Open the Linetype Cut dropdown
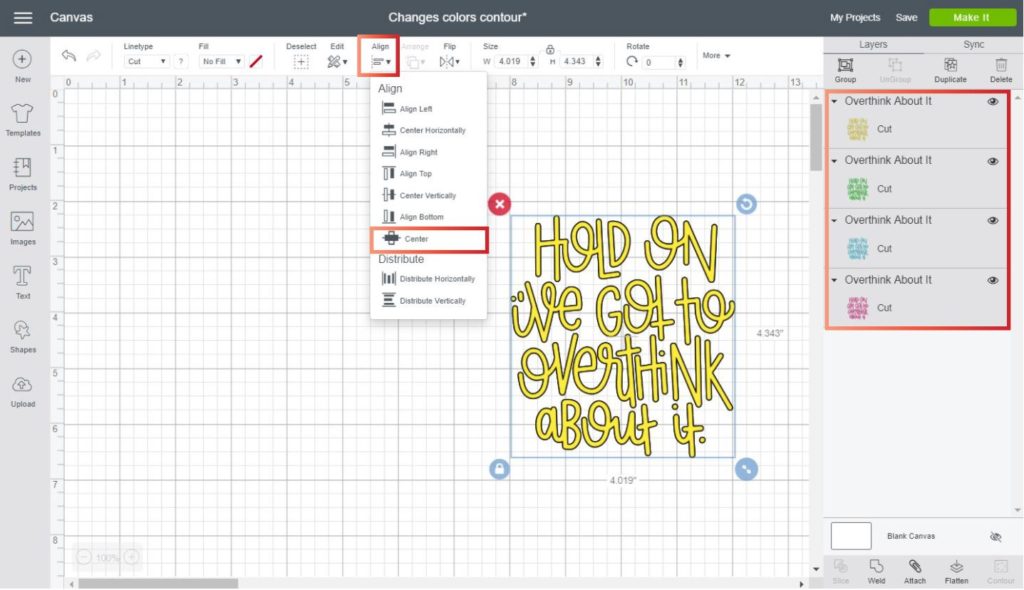This screenshot has width=1024, height=590. tap(147, 62)
